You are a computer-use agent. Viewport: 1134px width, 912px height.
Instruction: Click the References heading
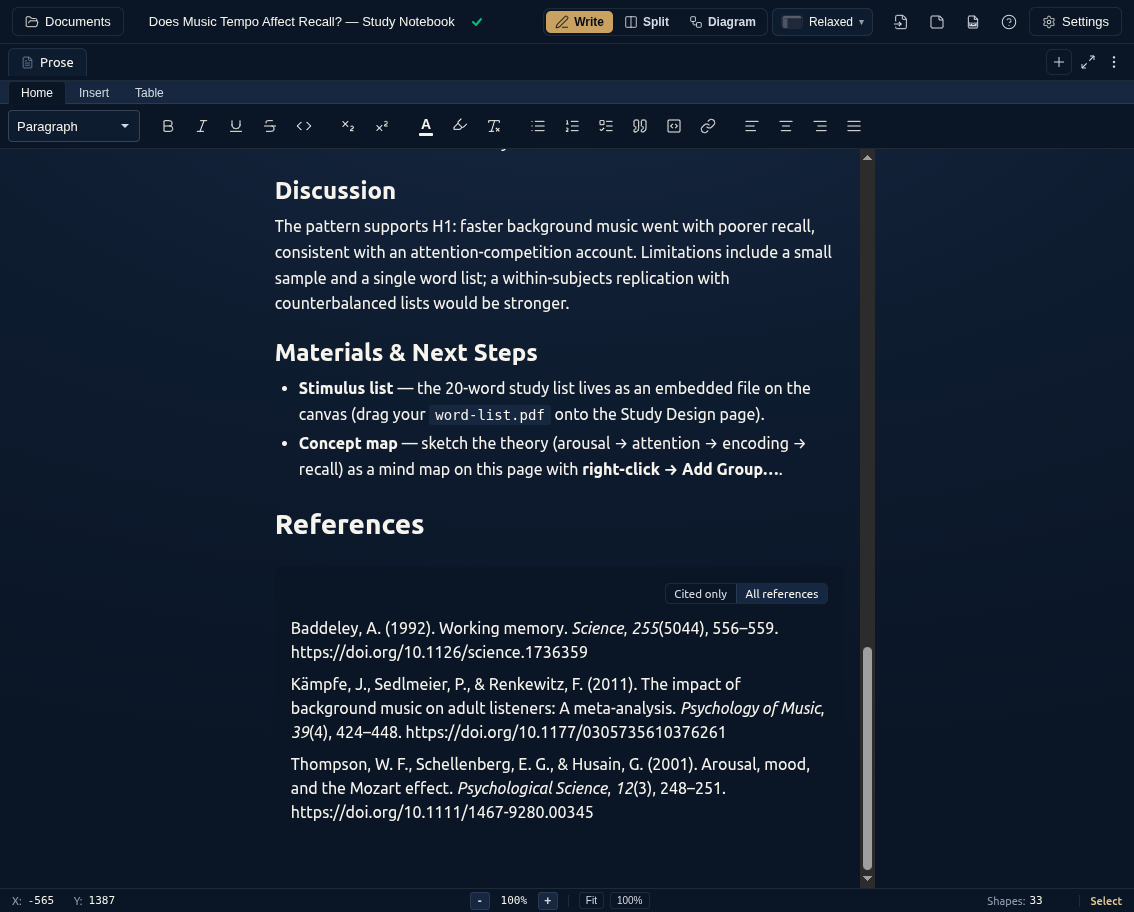(349, 524)
